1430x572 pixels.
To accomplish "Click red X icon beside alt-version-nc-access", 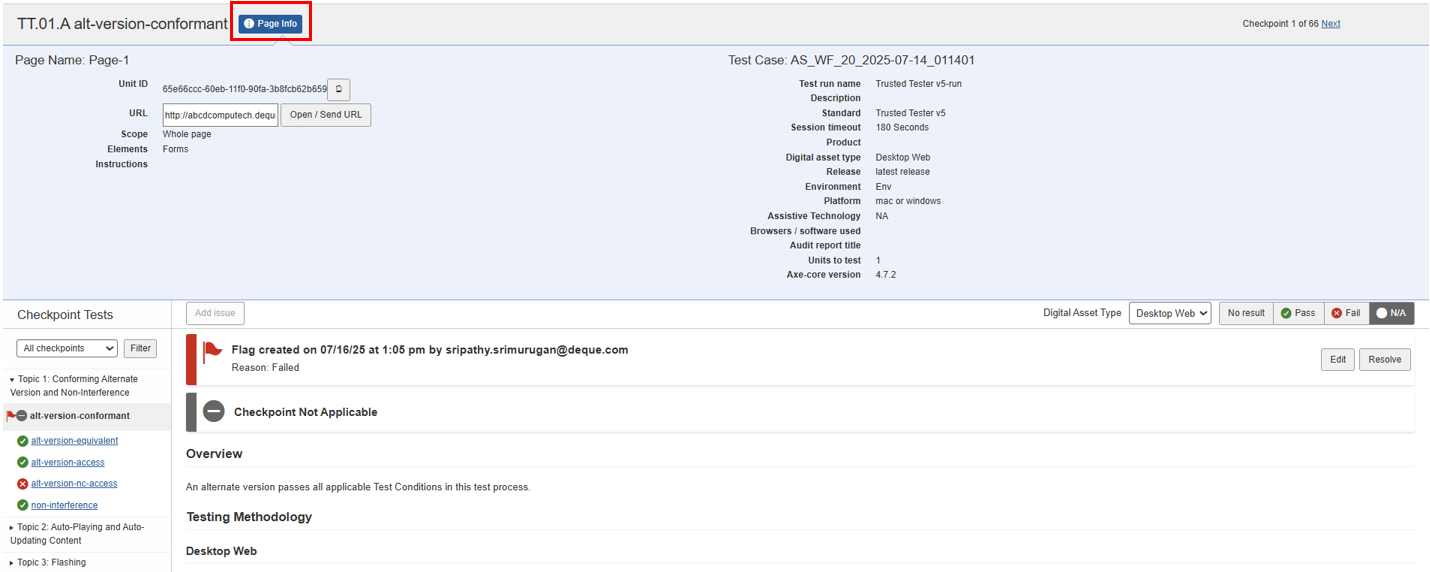I will 23,484.
